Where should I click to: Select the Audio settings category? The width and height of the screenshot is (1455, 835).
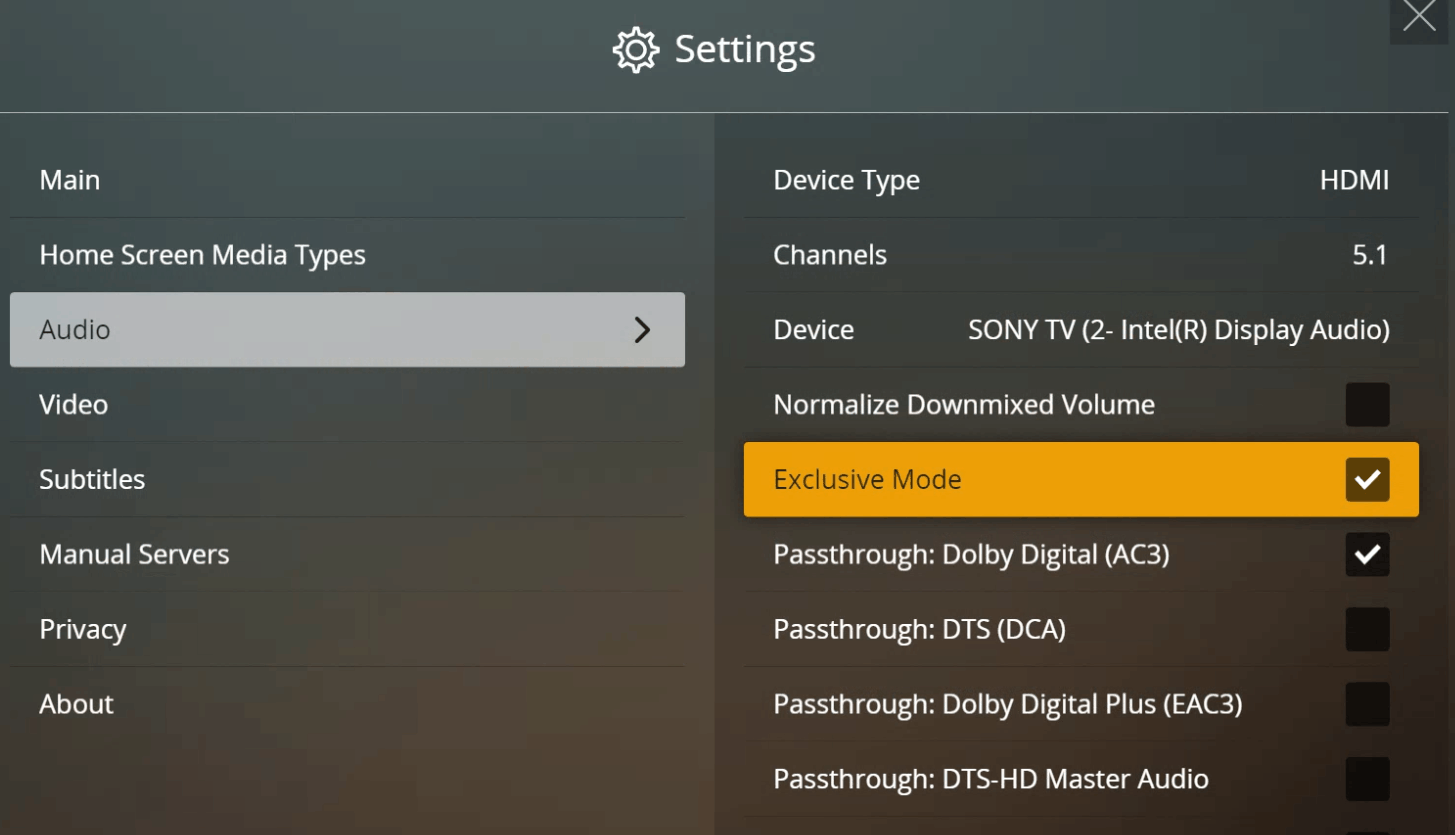[x=300, y=330]
